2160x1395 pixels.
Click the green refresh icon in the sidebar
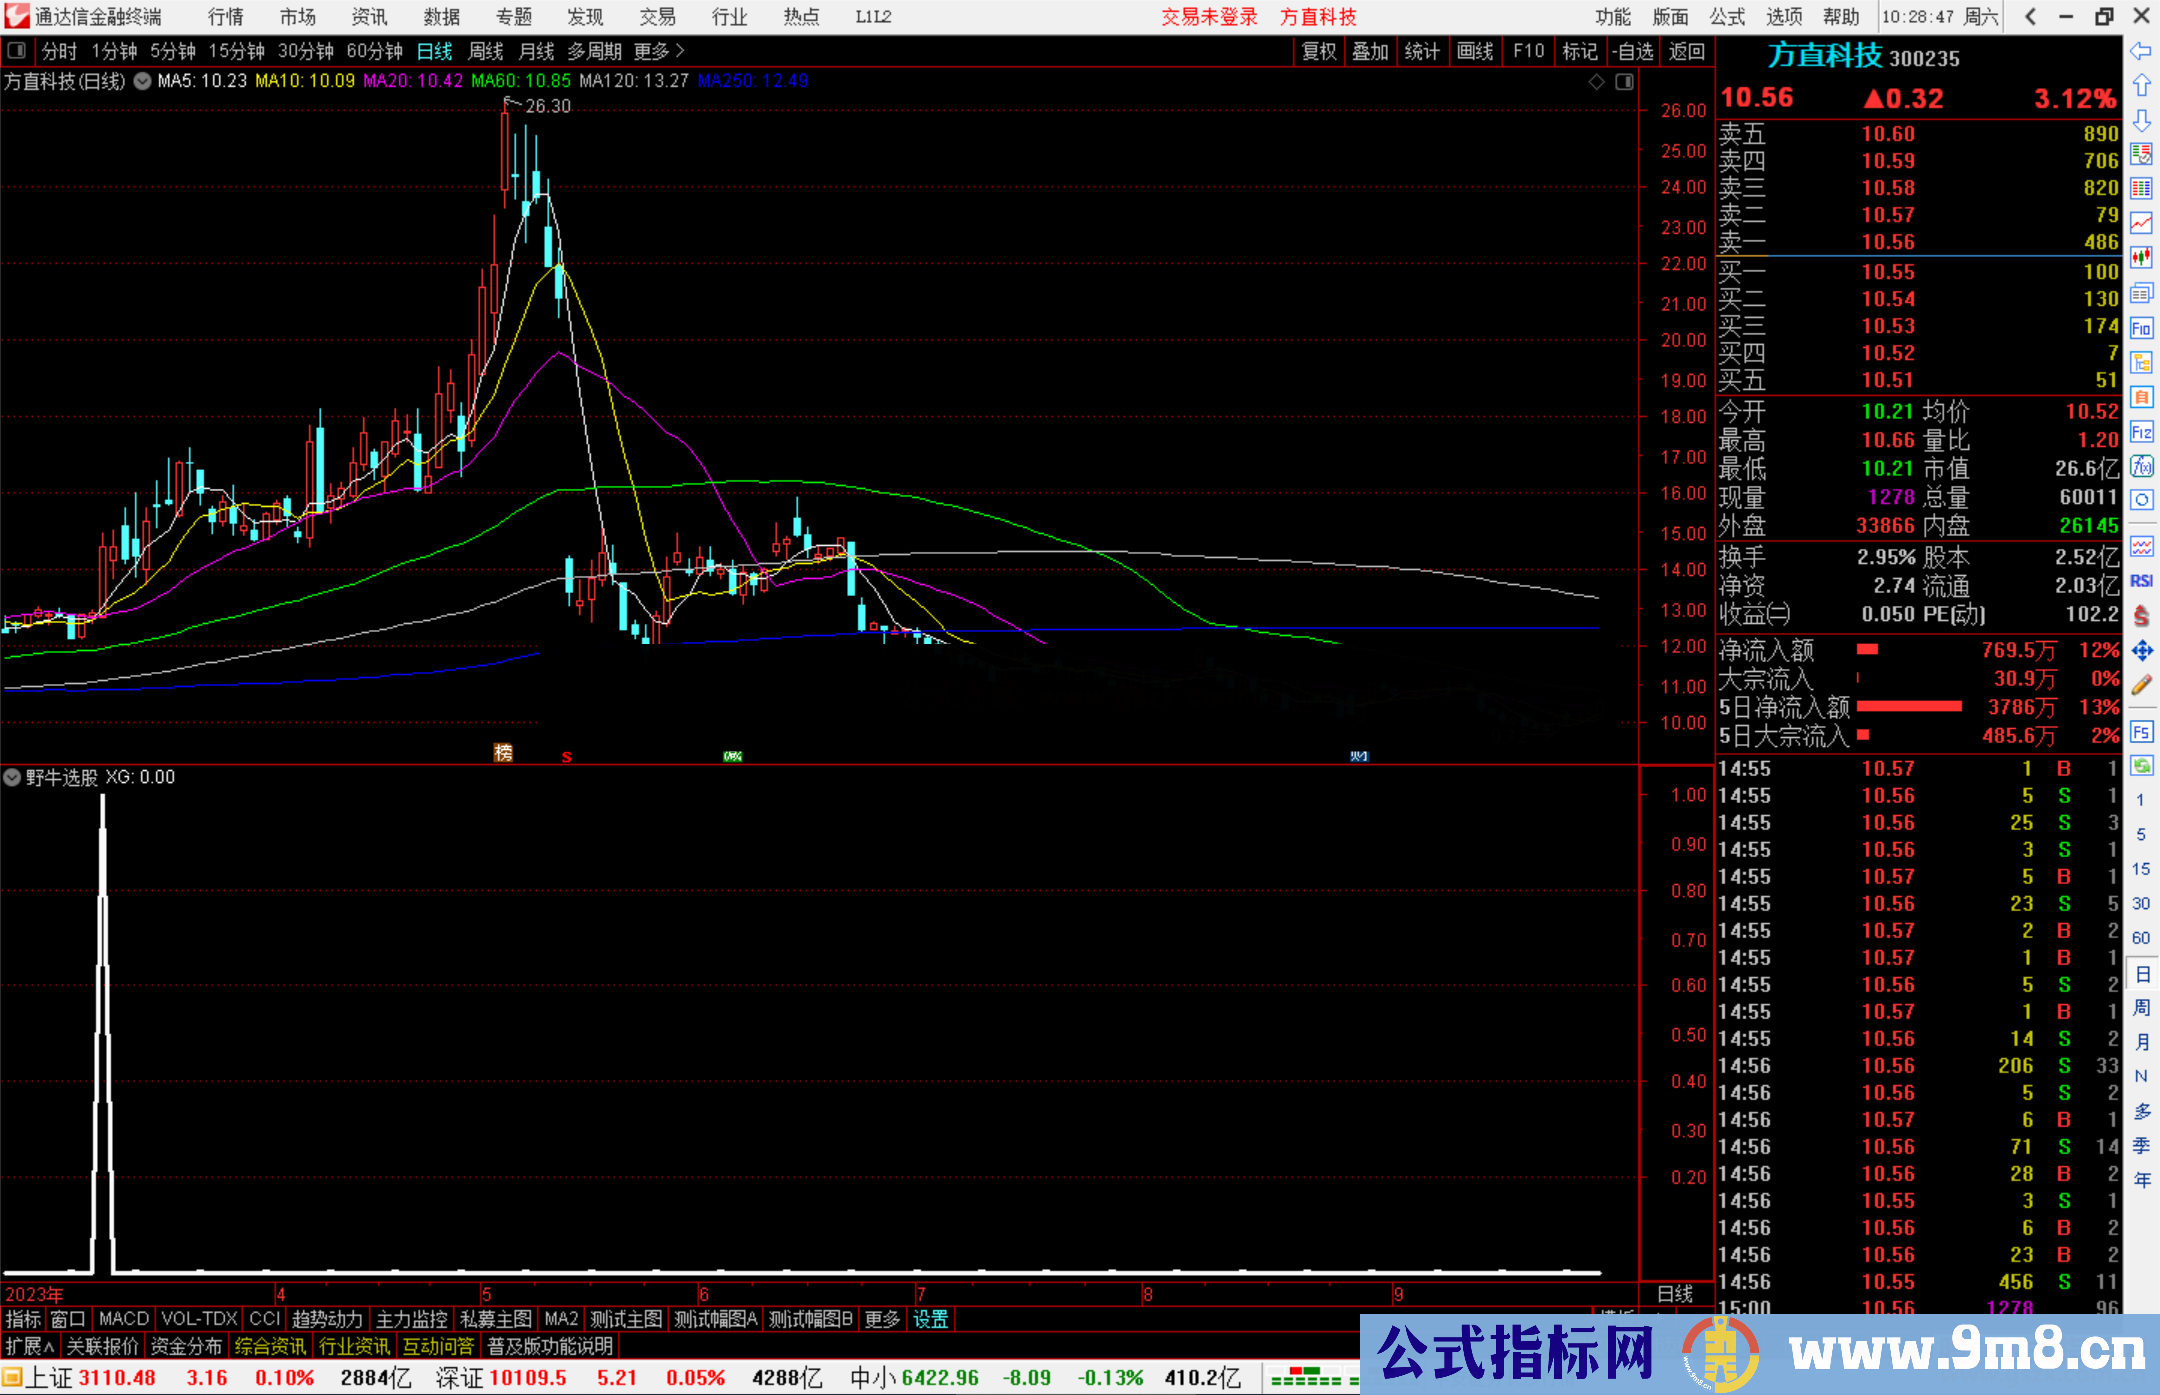[x=2141, y=766]
